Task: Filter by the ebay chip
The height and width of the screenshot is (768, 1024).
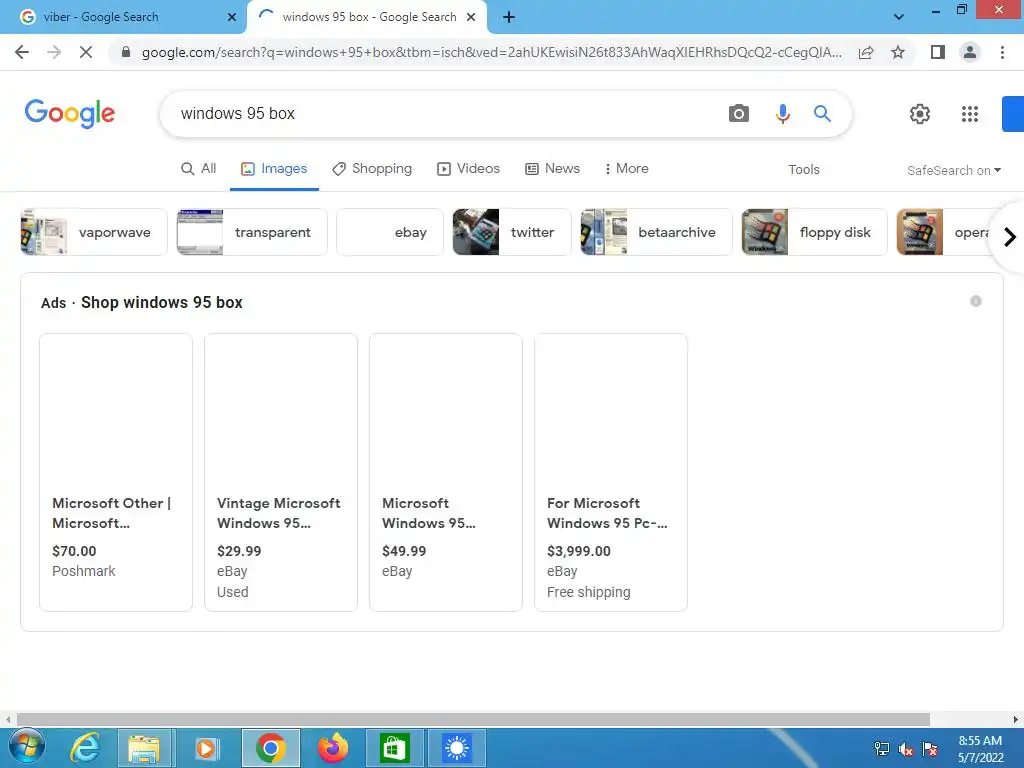Action: pyautogui.click(x=390, y=232)
